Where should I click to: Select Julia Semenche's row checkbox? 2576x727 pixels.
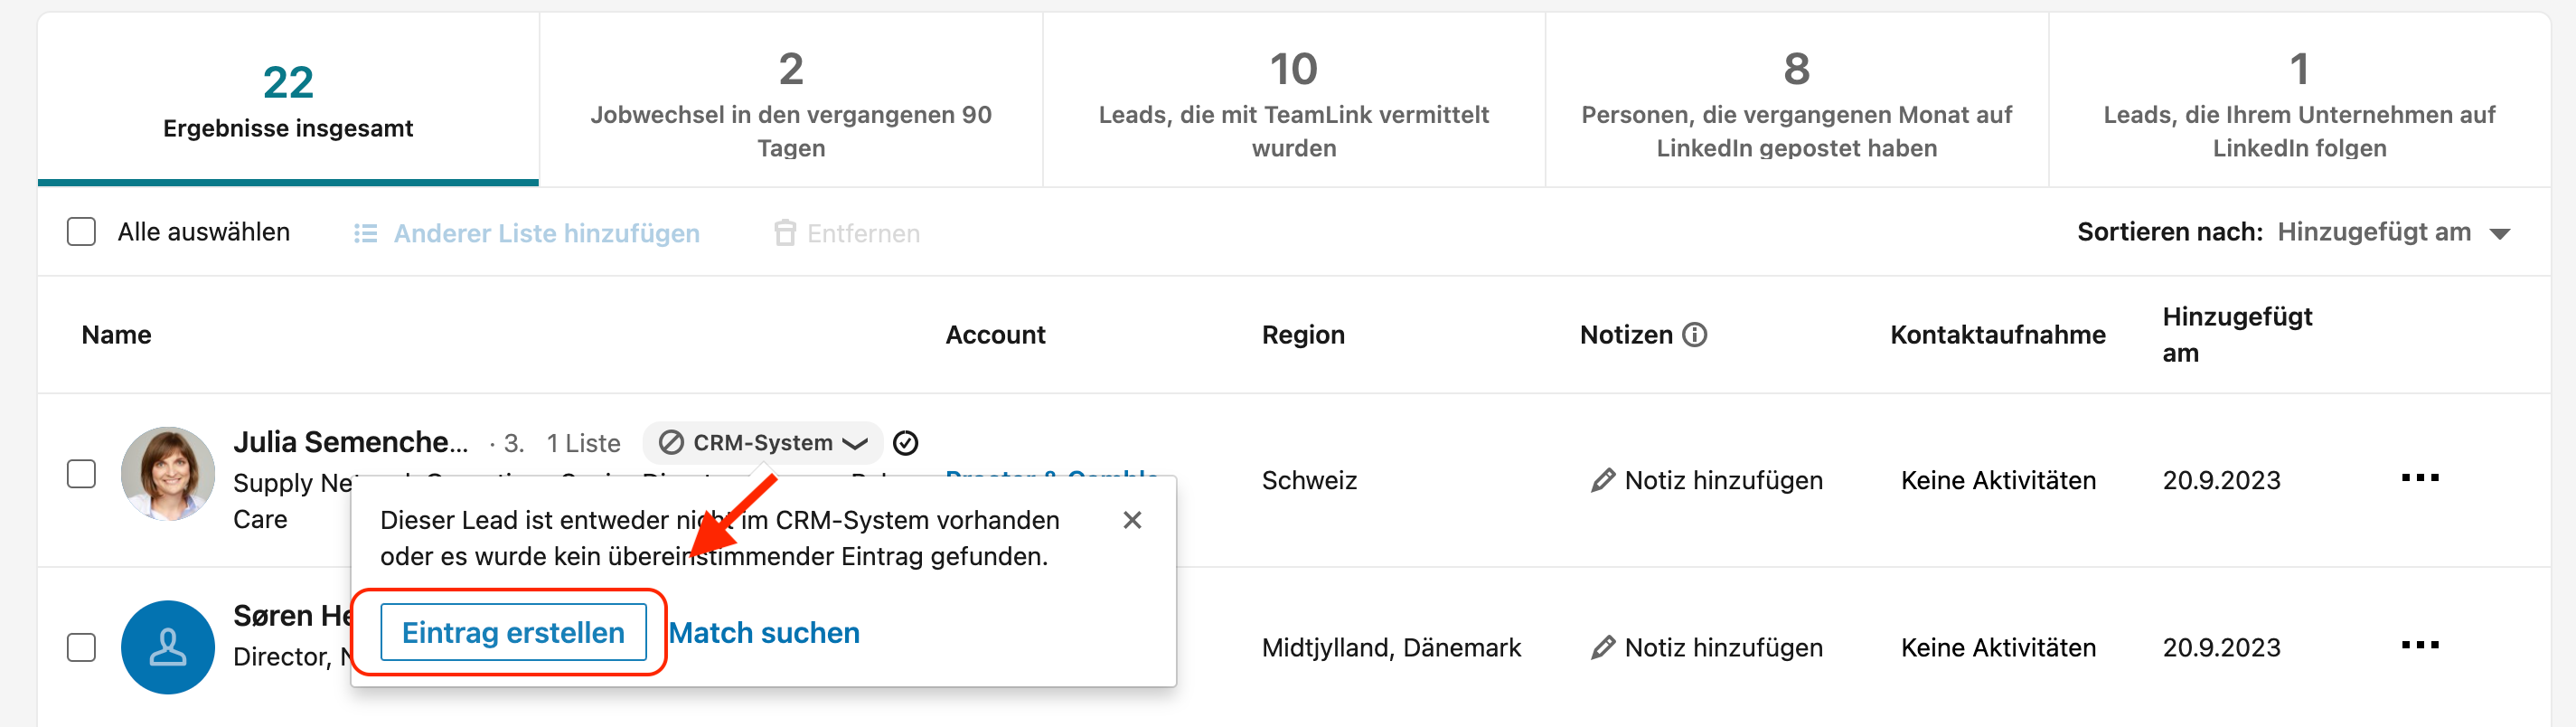tap(81, 474)
